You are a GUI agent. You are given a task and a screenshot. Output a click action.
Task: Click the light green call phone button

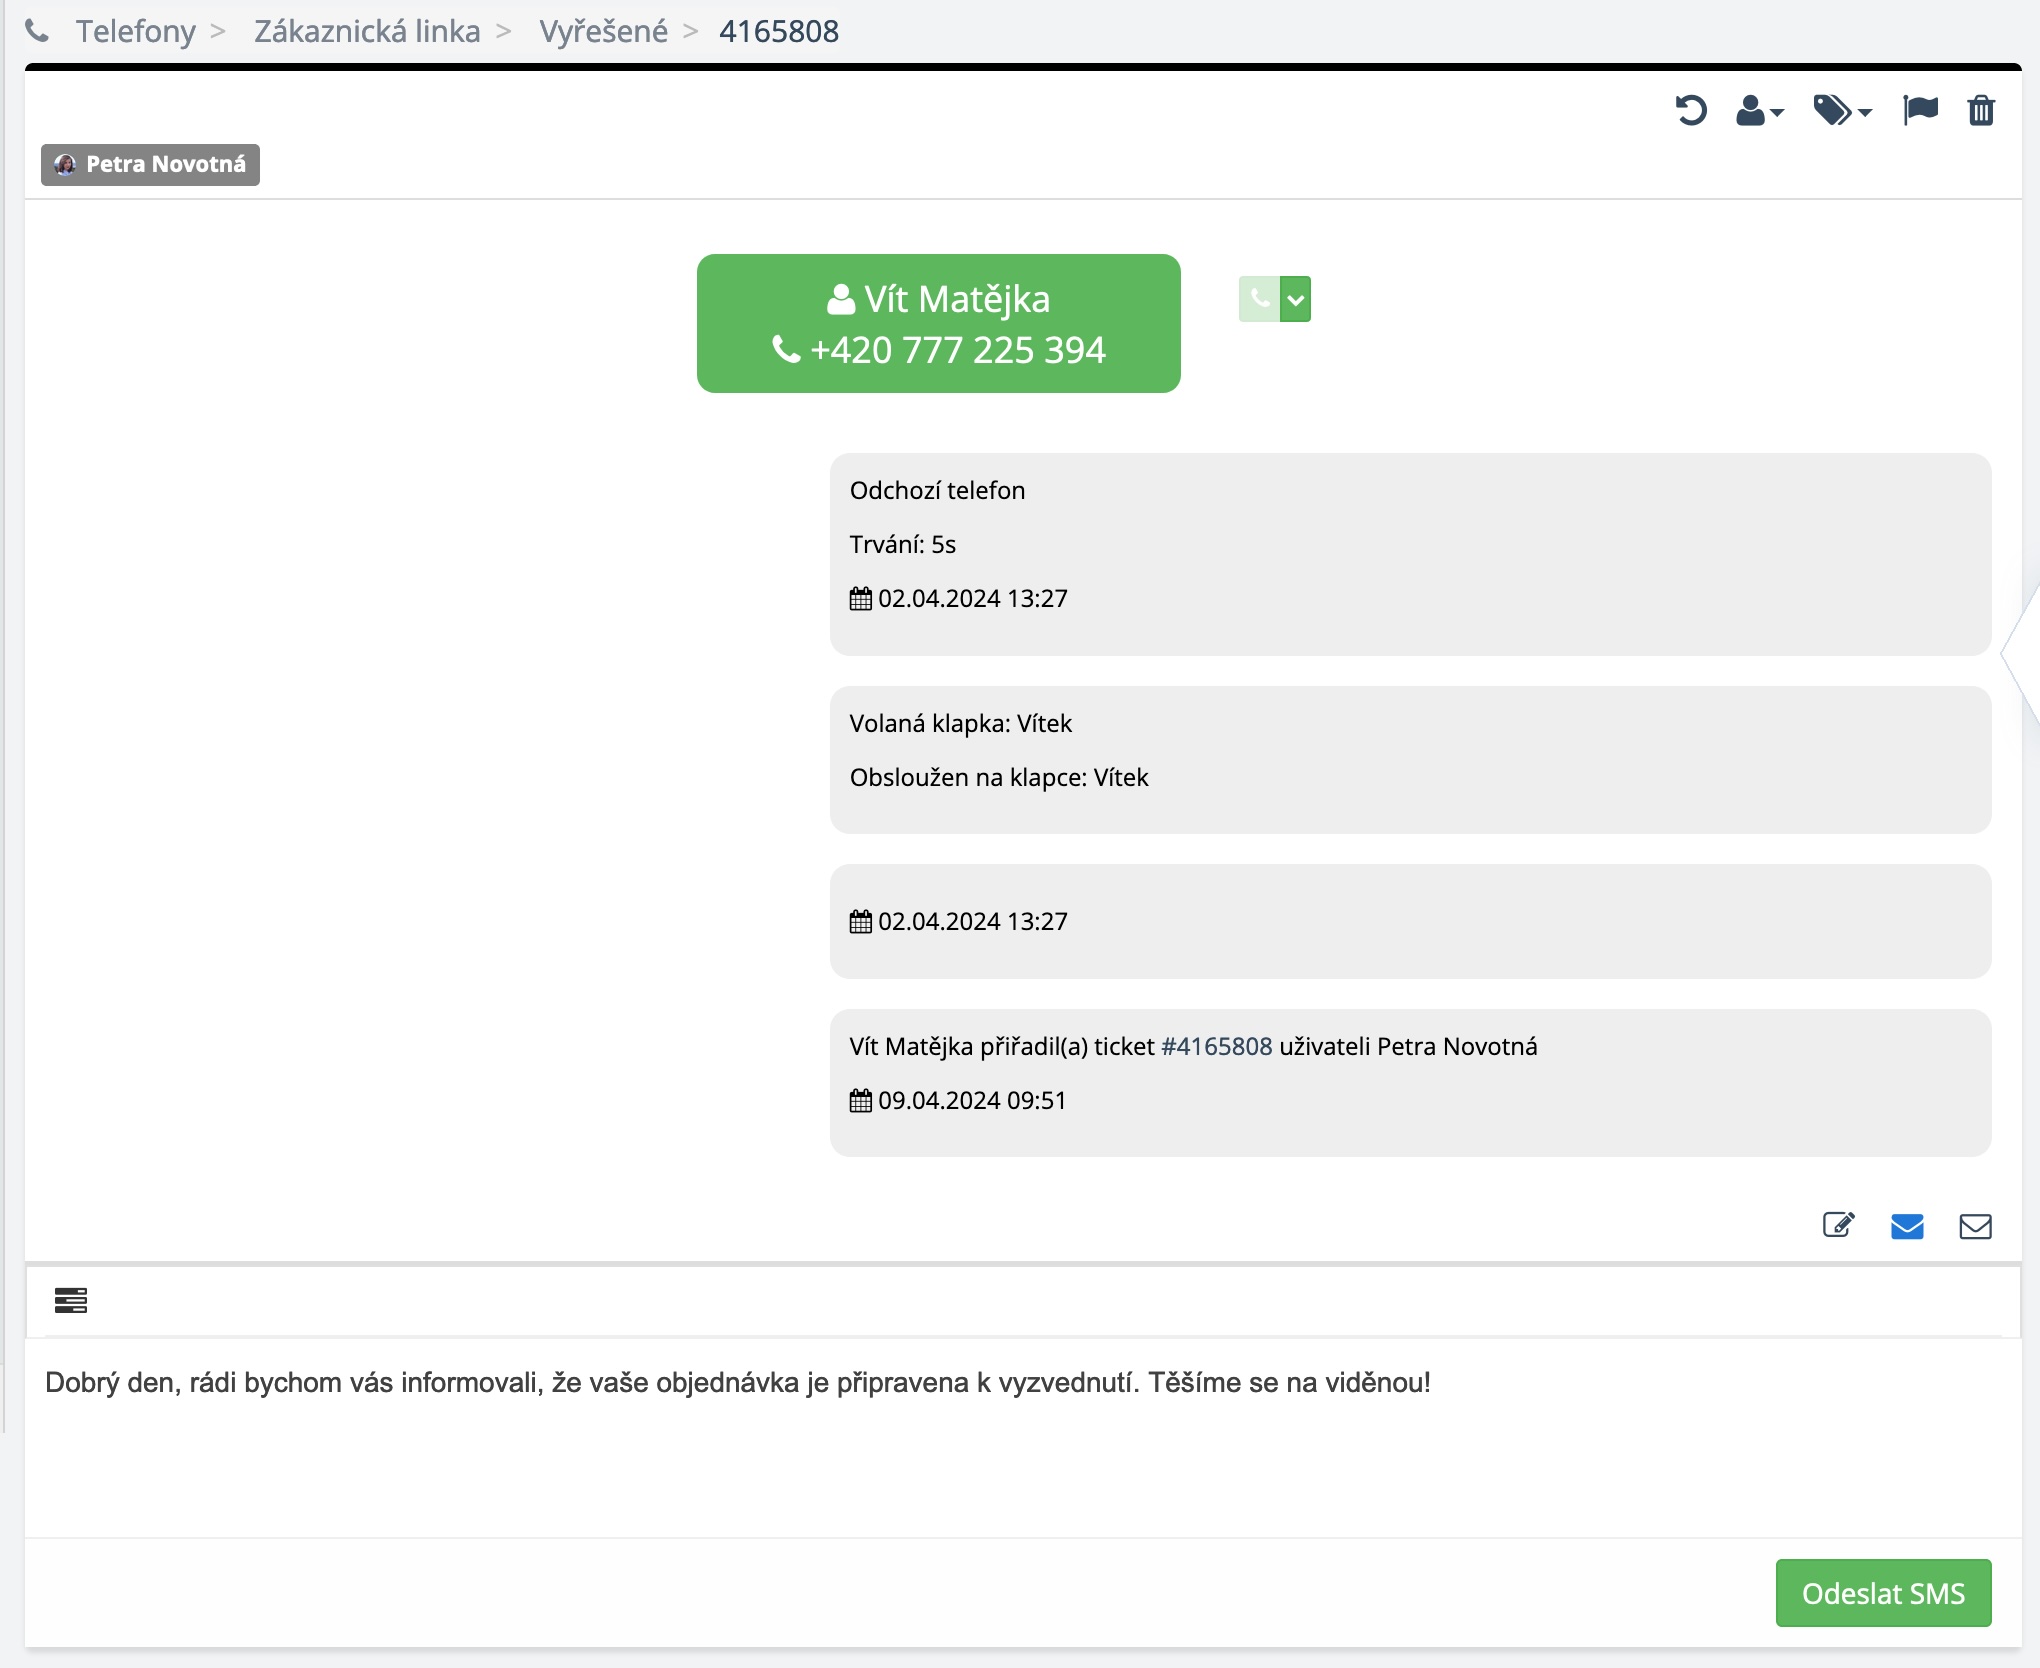pos(1259,299)
